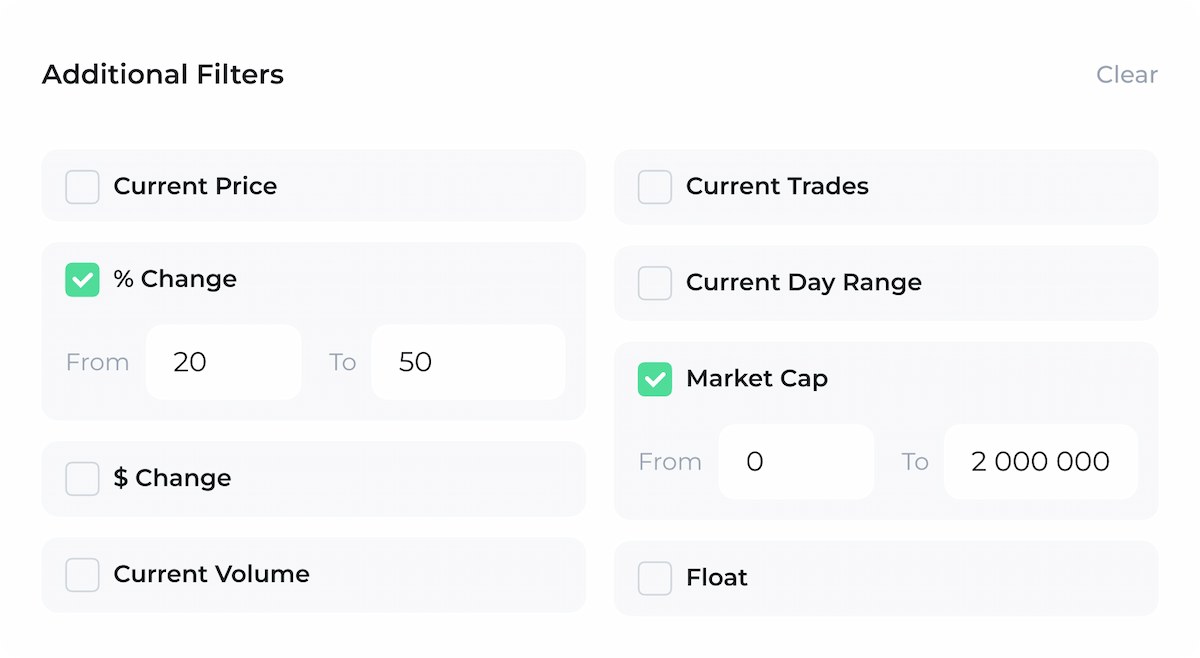Toggle the green Market Cap checkmark off

click(x=655, y=380)
